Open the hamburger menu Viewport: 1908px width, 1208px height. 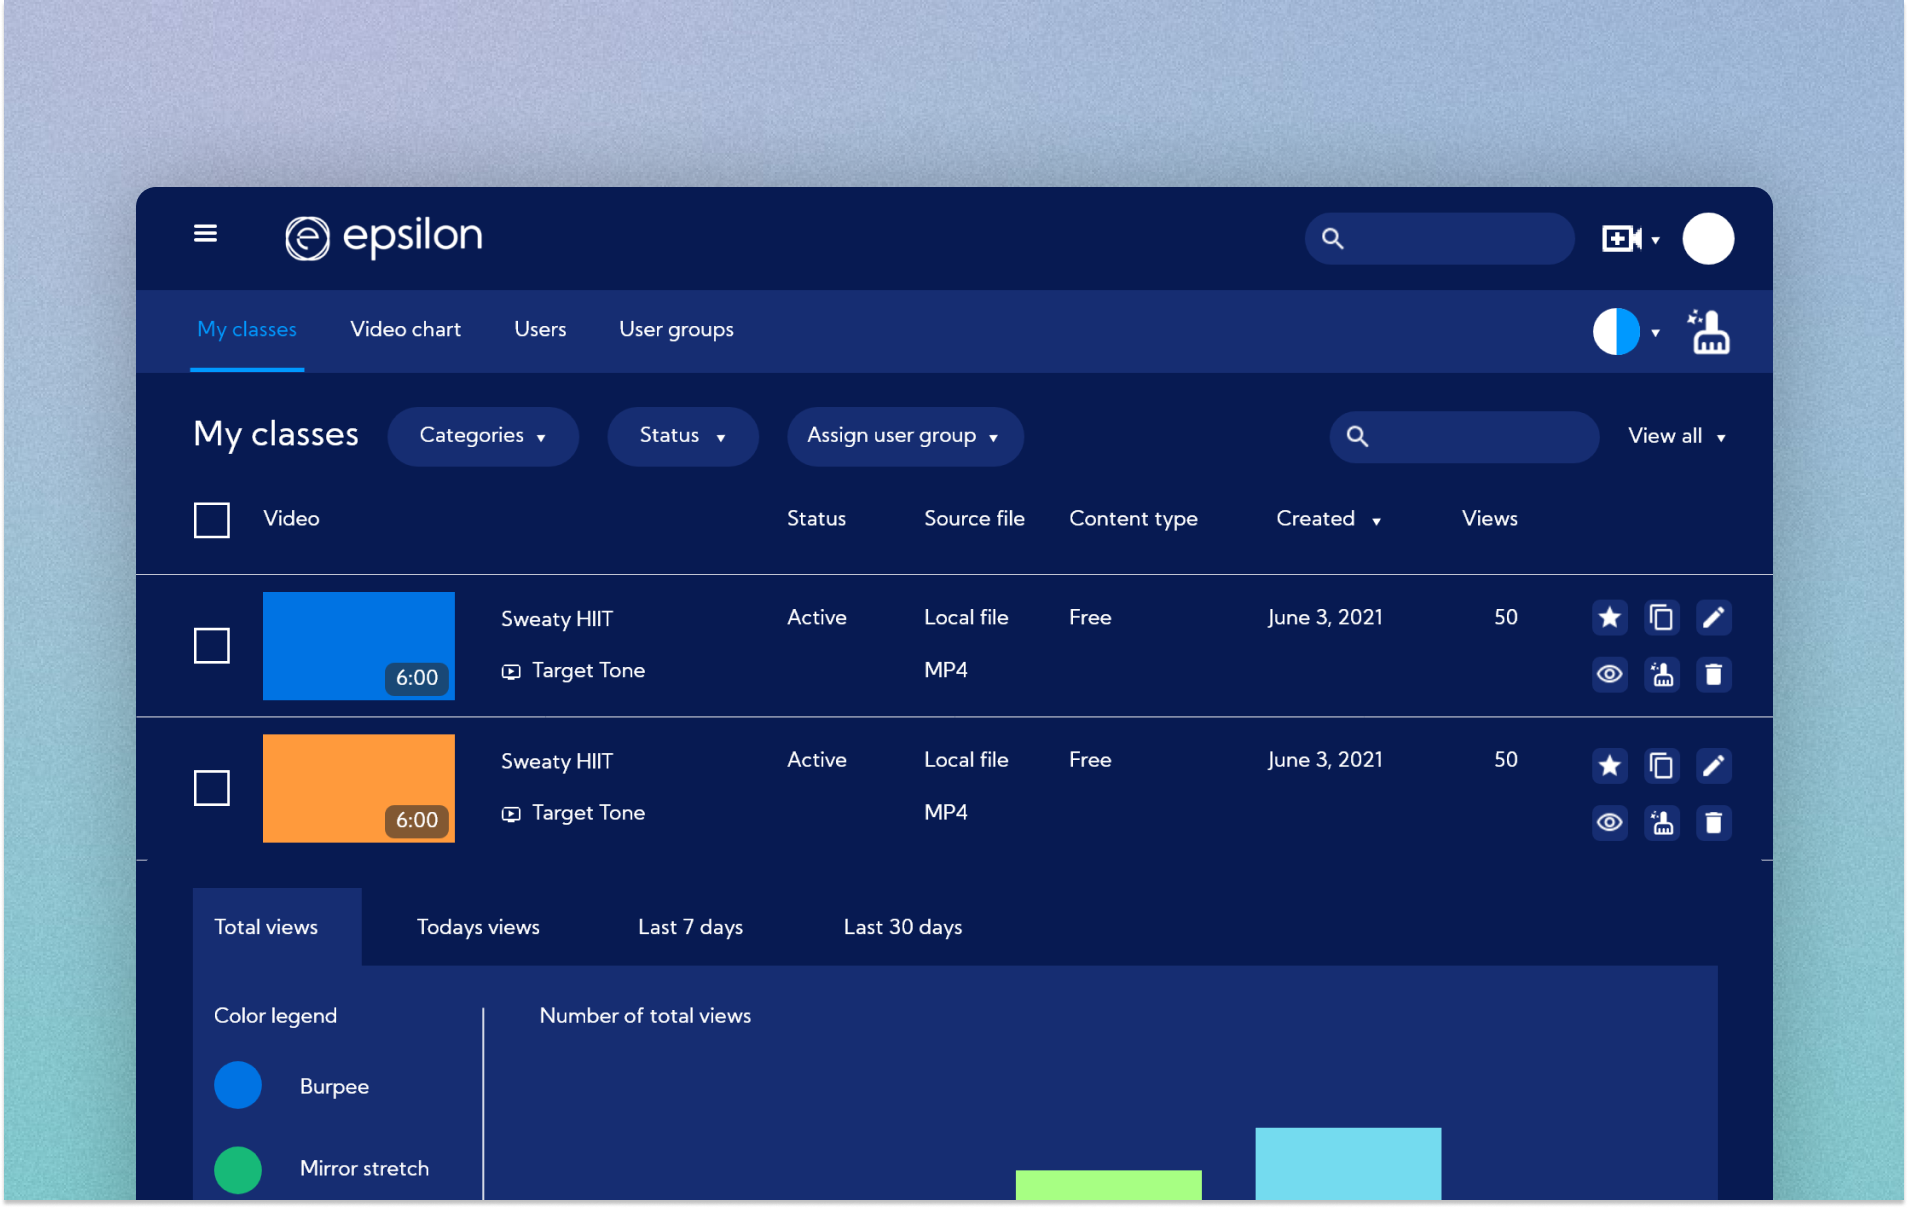point(205,234)
